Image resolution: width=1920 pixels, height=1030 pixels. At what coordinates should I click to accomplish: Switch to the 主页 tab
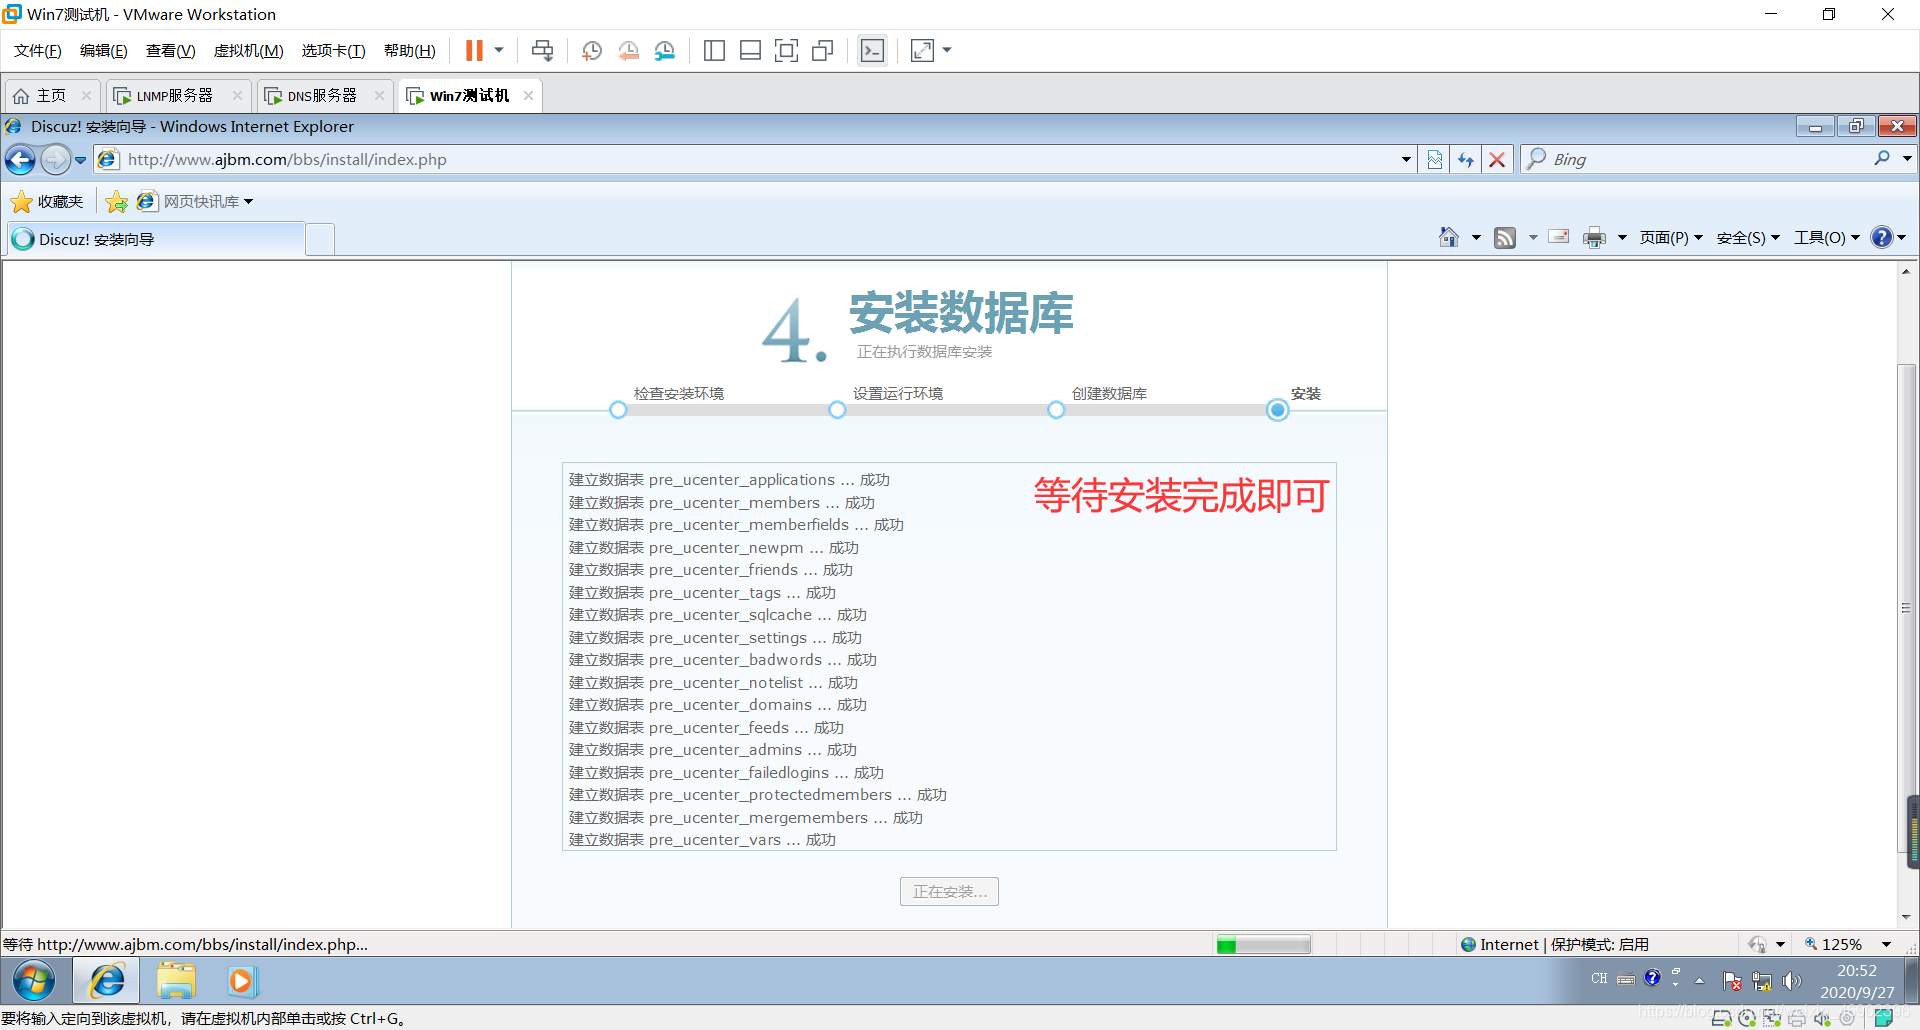51,95
